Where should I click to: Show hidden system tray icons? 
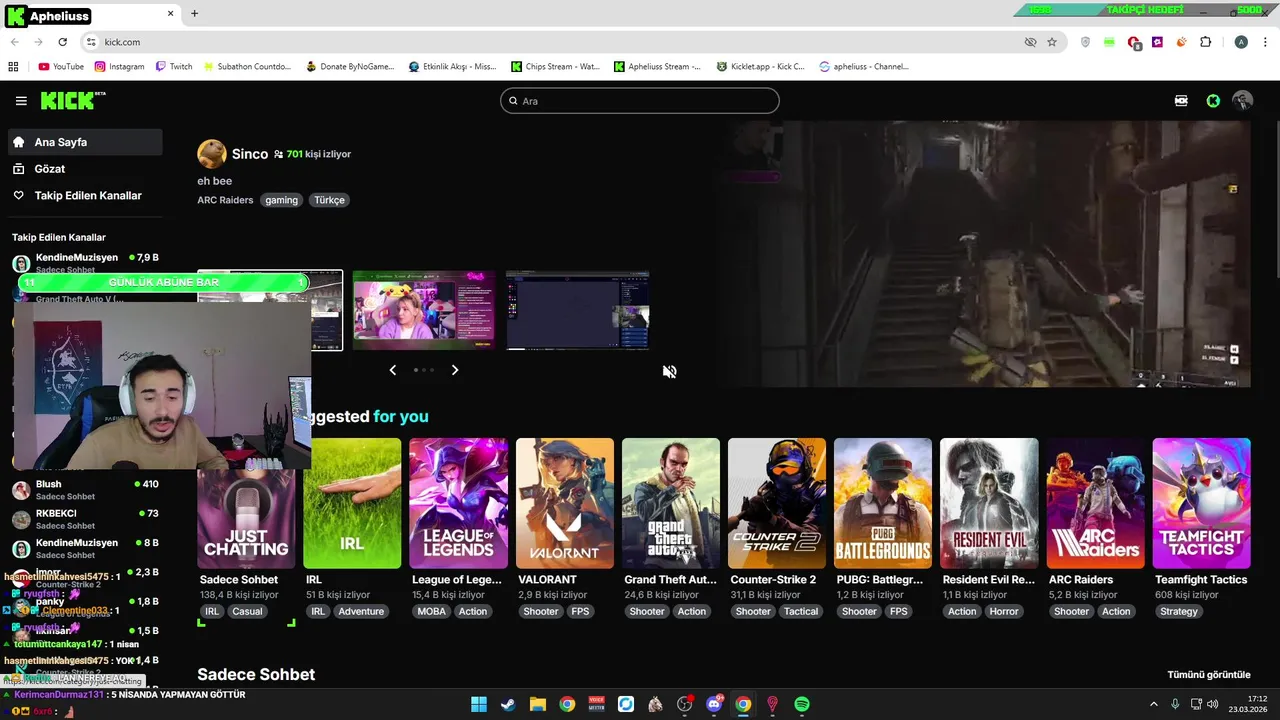coord(1153,704)
